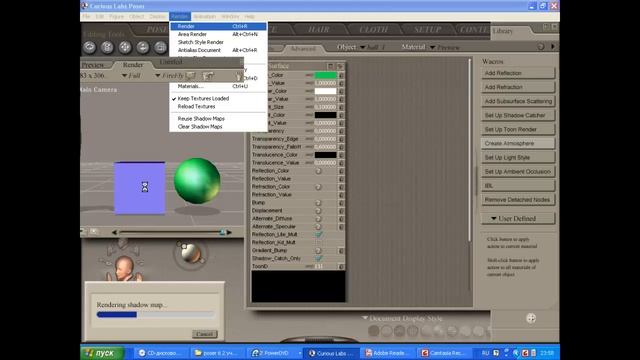Open render quality Full dropdown
Screen dimensions: 640x360
131,76
